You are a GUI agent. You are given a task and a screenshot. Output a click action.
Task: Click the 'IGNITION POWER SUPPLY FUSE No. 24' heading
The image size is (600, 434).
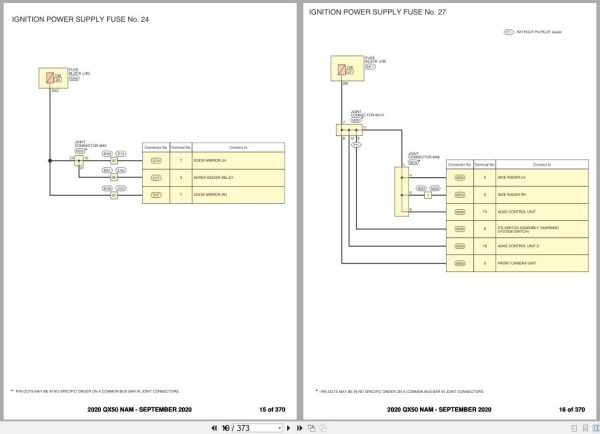point(80,20)
